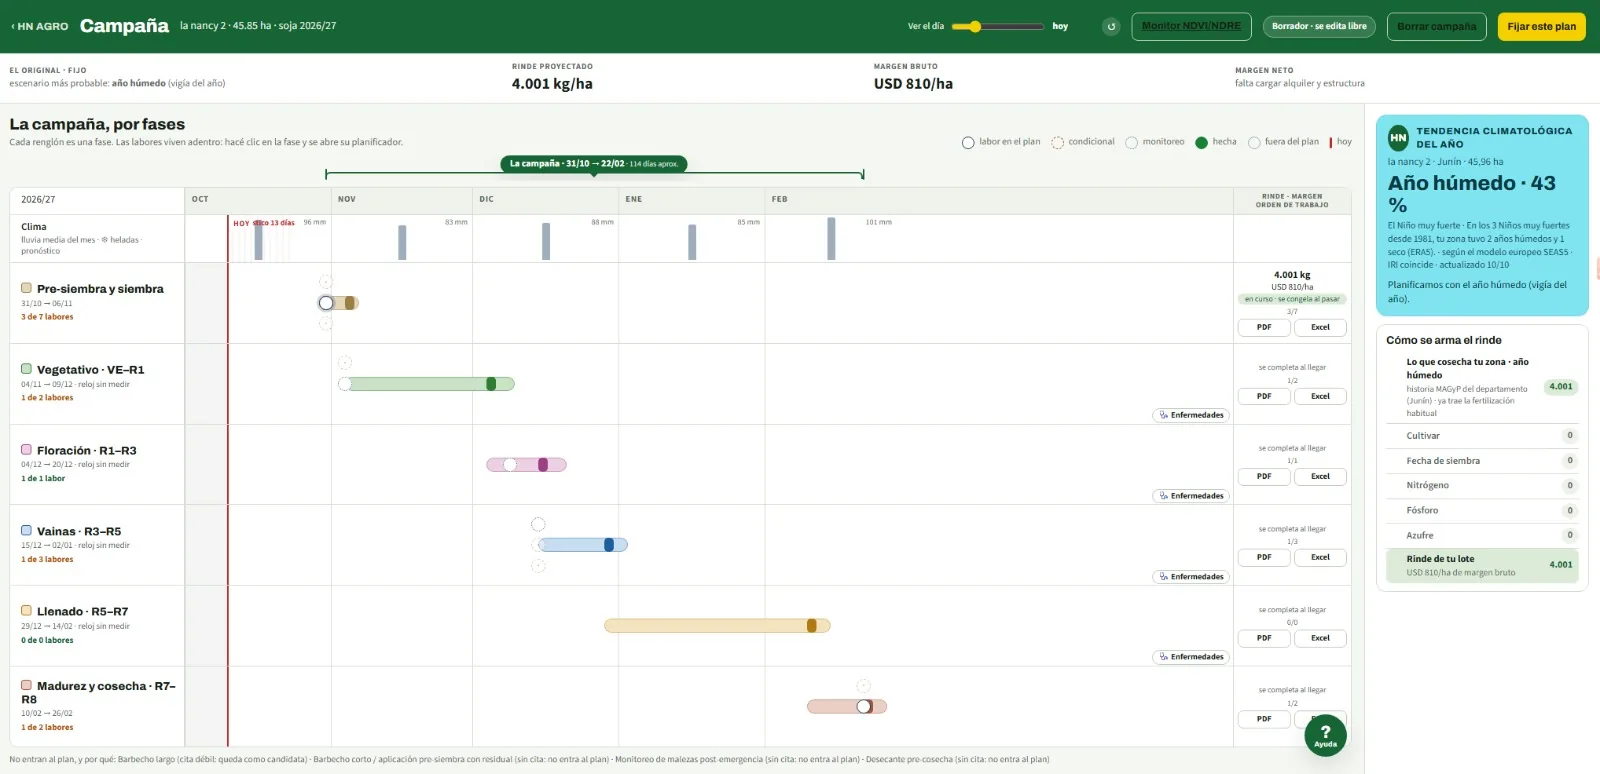This screenshot has width=1600, height=774.
Task: Expand the Llenado · R5–R7 phase
Action: (97, 625)
